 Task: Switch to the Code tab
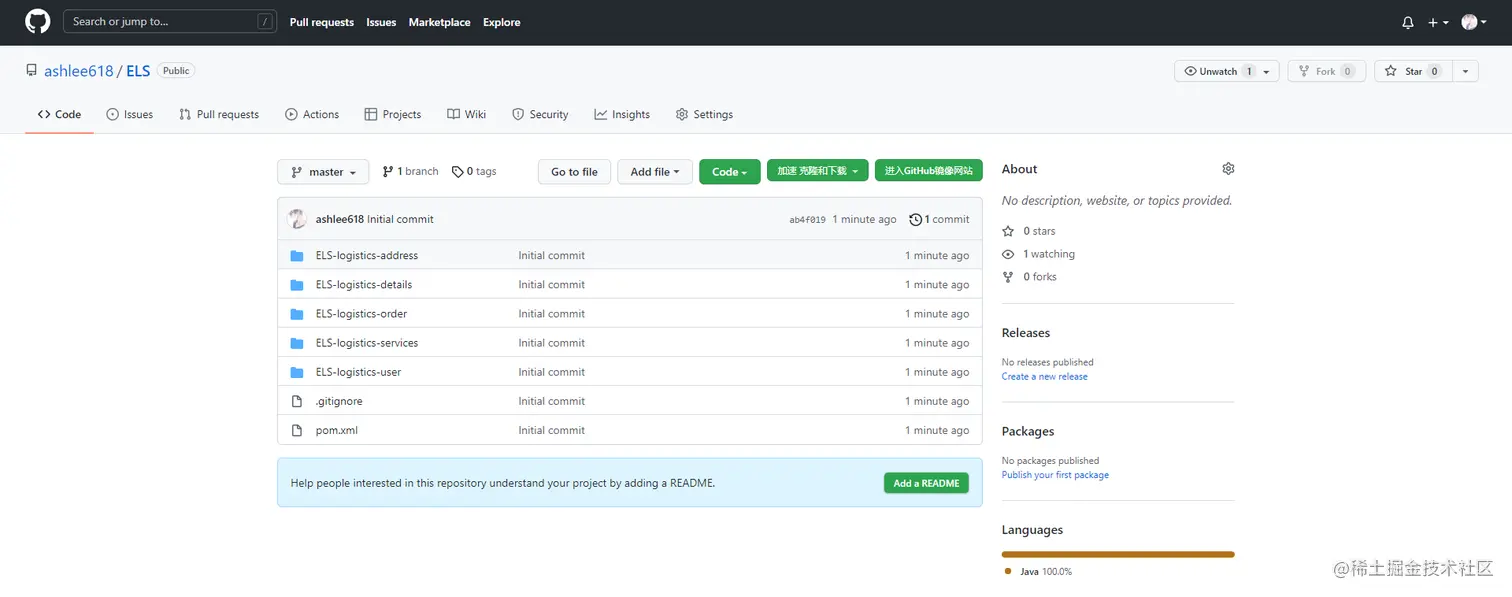(59, 114)
